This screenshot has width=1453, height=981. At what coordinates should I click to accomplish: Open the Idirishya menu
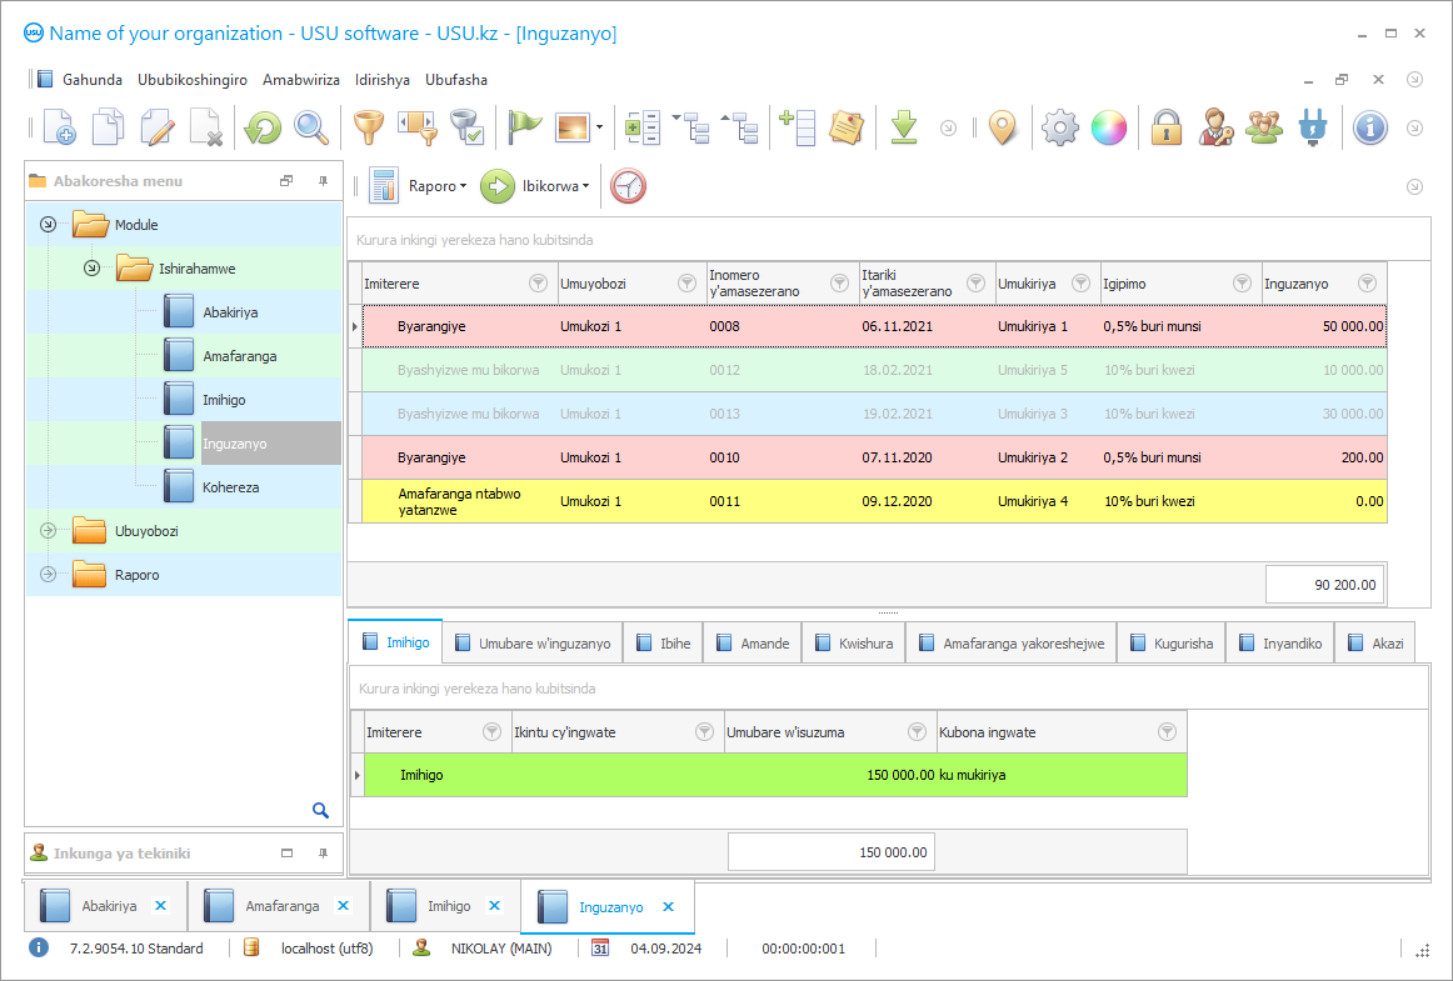pyautogui.click(x=382, y=80)
